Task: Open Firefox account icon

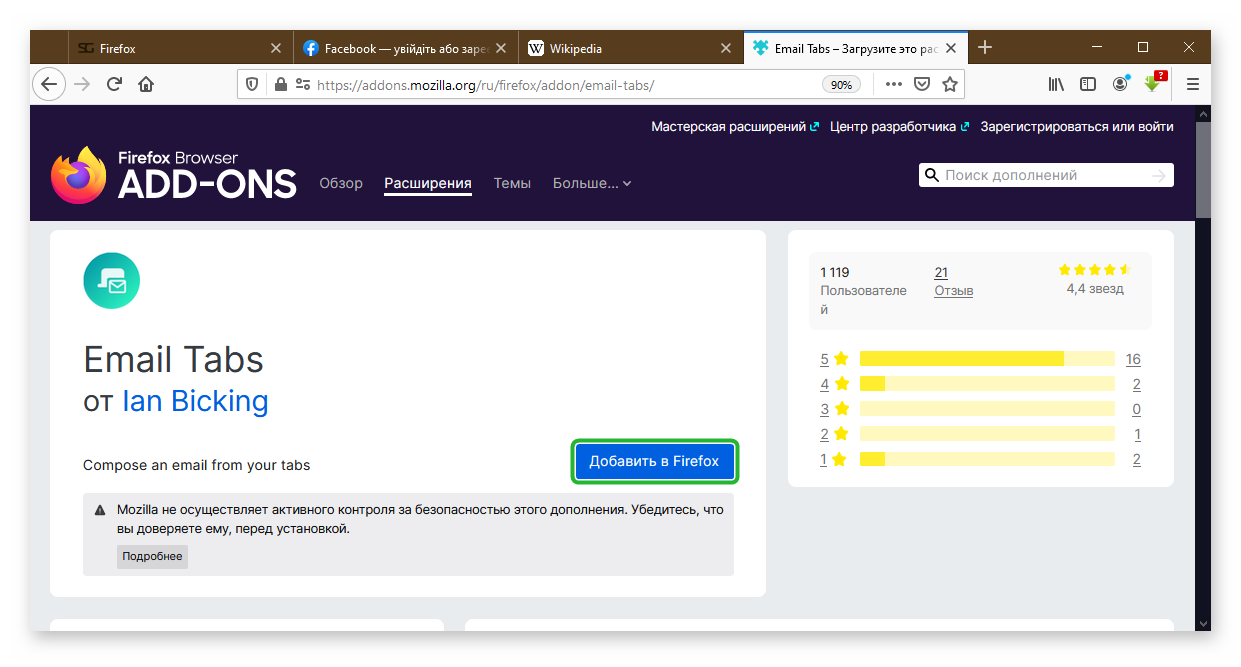Action: point(1120,85)
